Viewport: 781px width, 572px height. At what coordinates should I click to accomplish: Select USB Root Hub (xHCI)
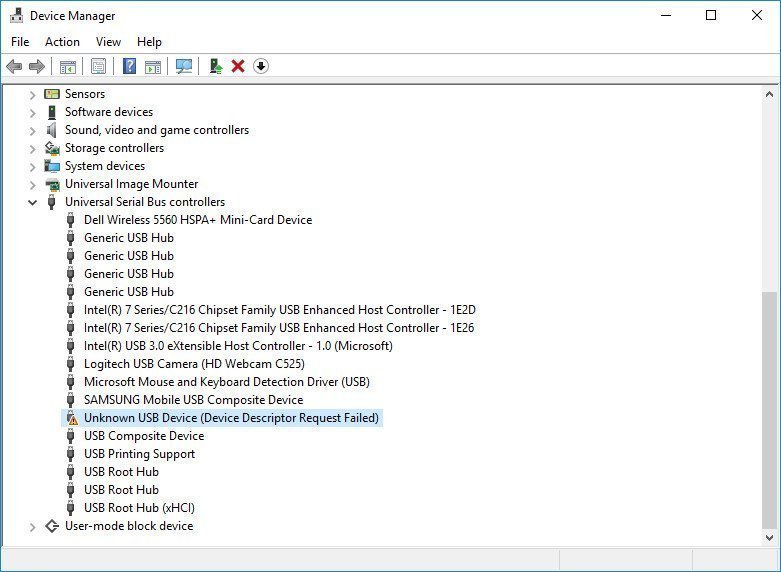[139, 508]
